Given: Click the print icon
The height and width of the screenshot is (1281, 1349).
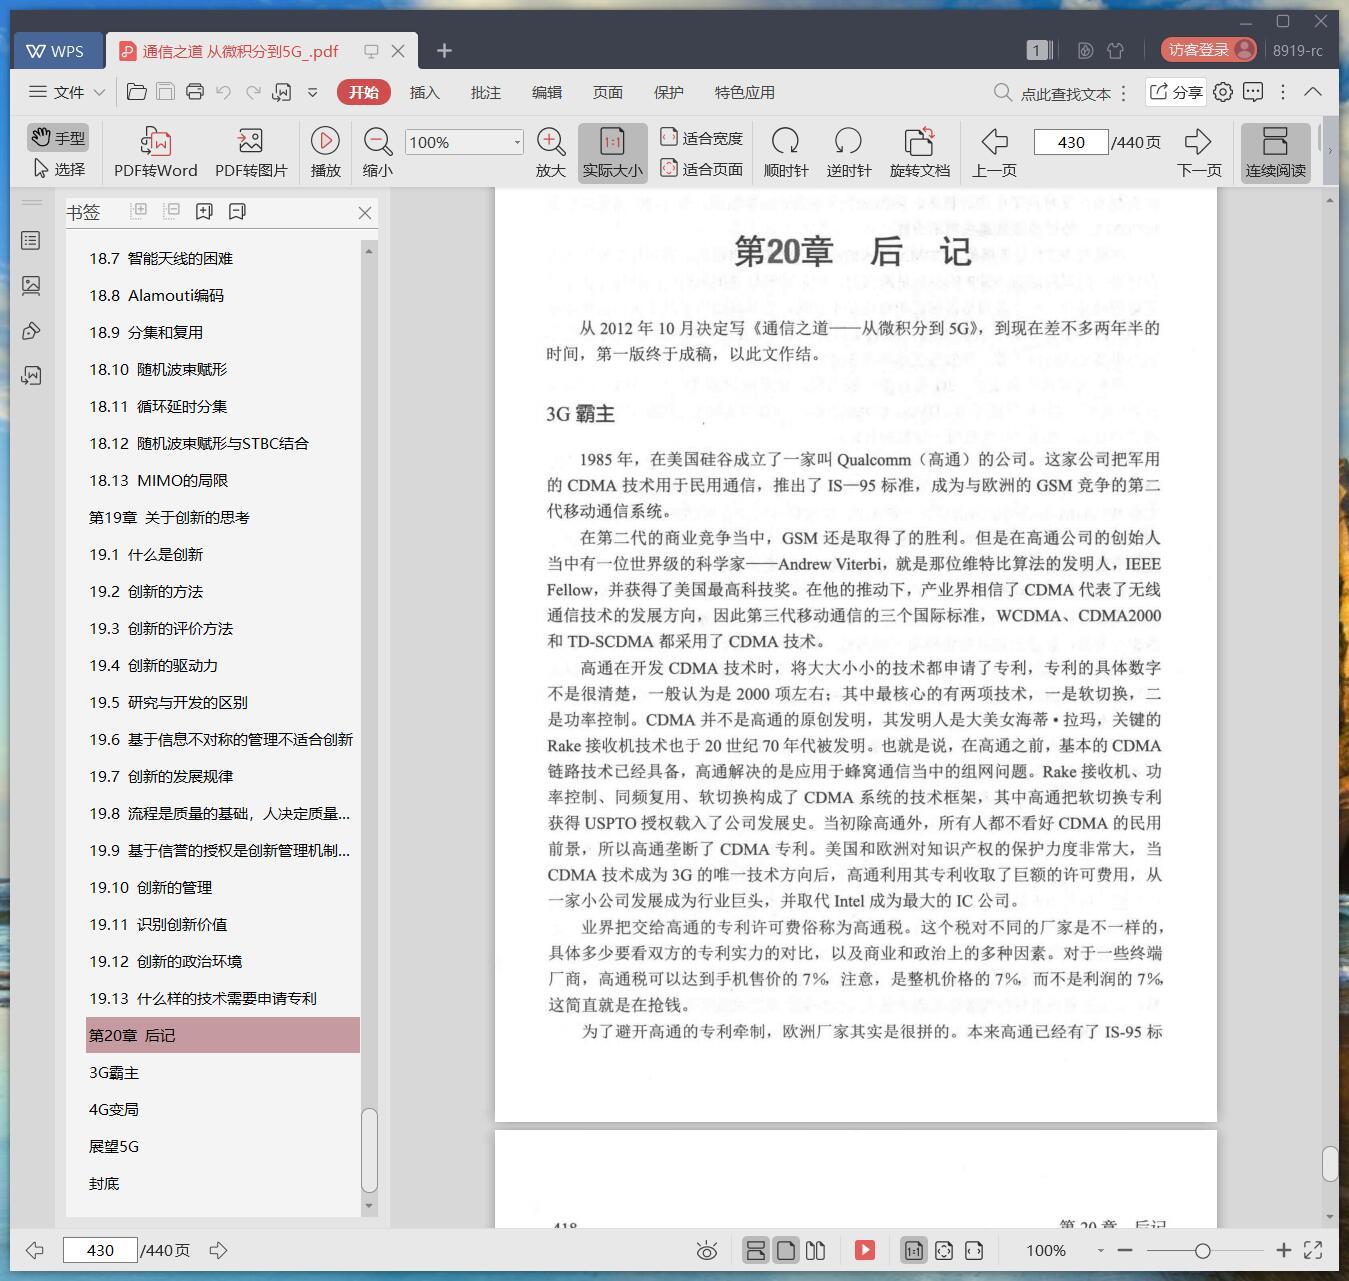Looking at the screenshot, I should [x=195, y=92].
